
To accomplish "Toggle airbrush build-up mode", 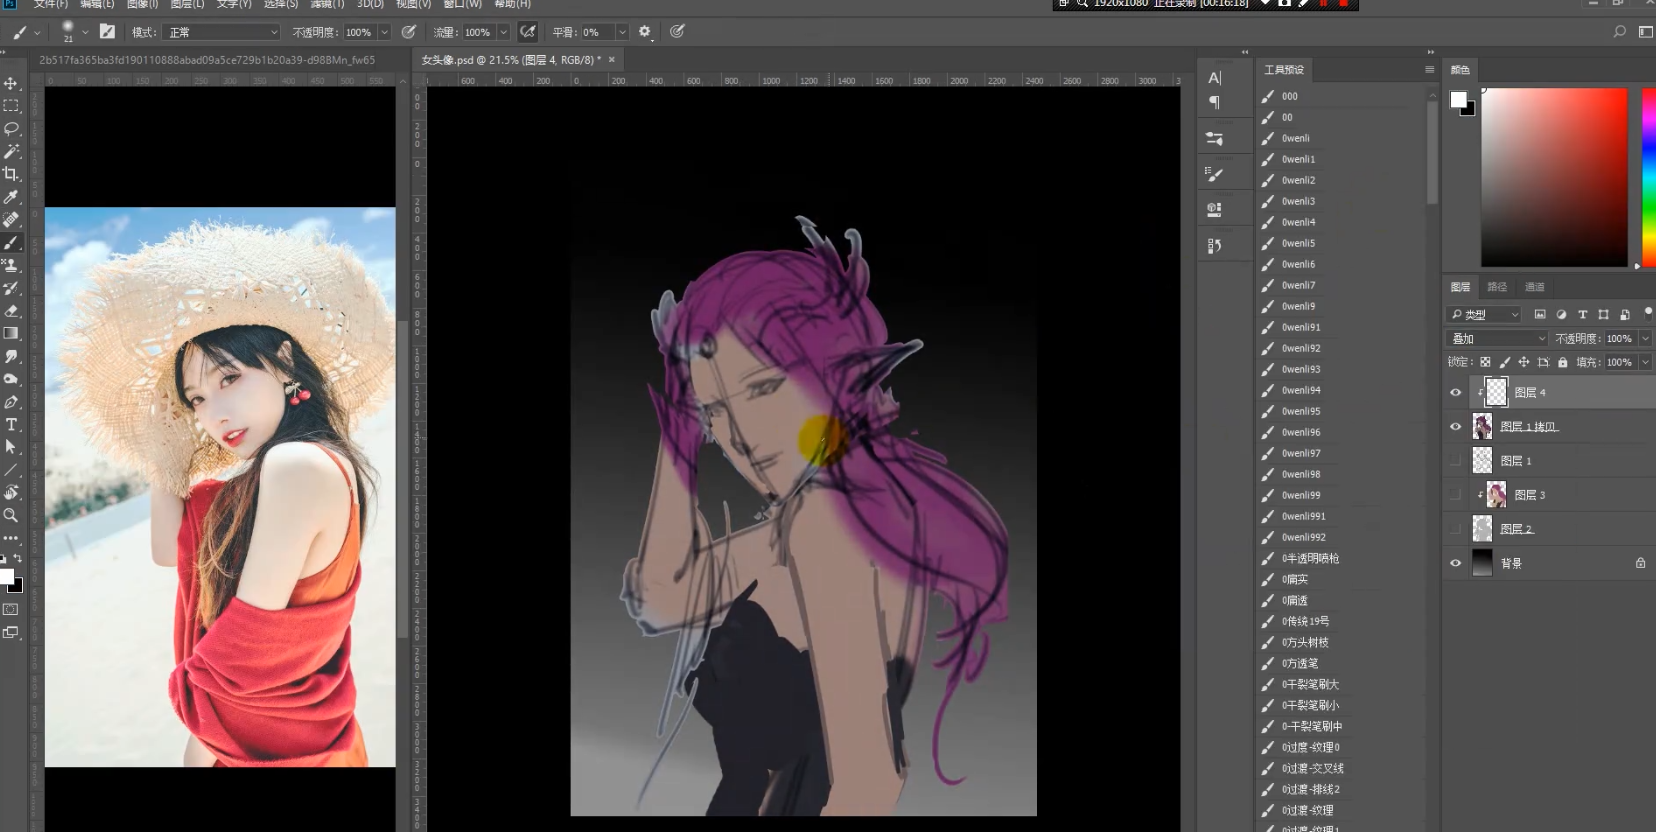I will [528, 32].
